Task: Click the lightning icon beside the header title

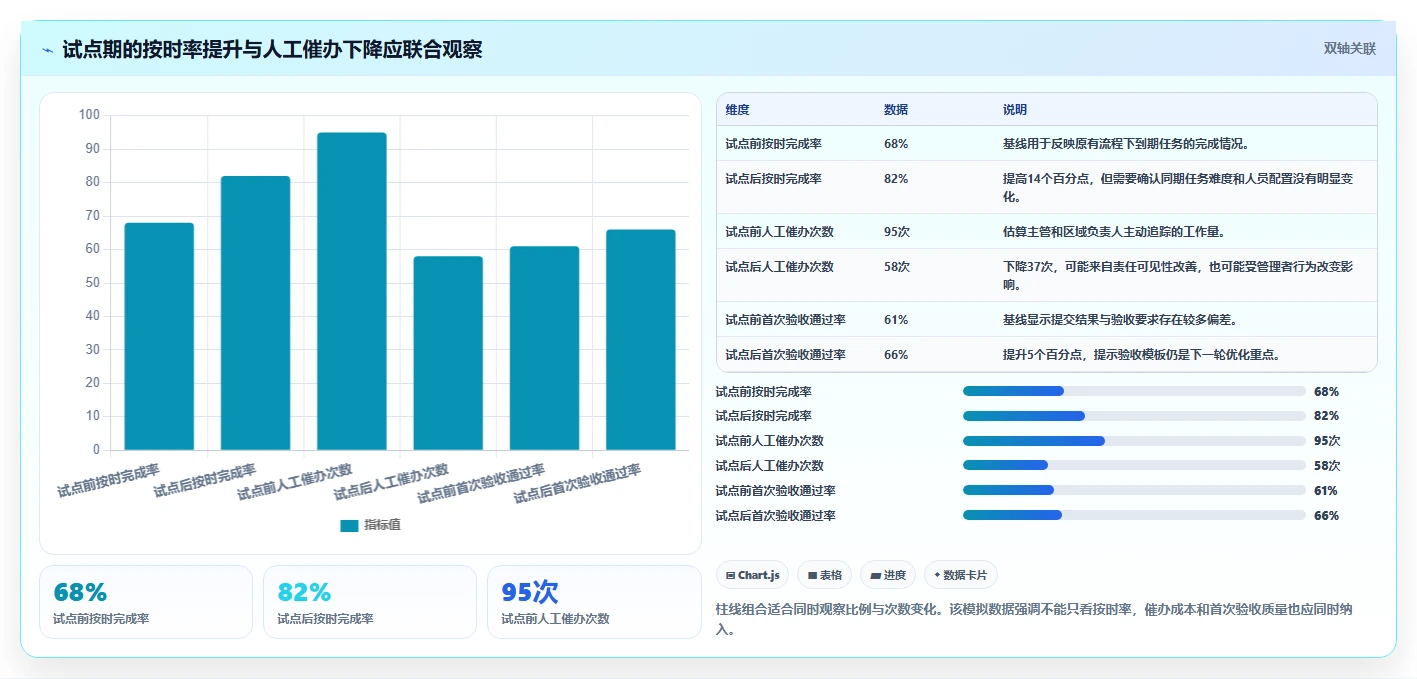Action: tap(47, 49)
